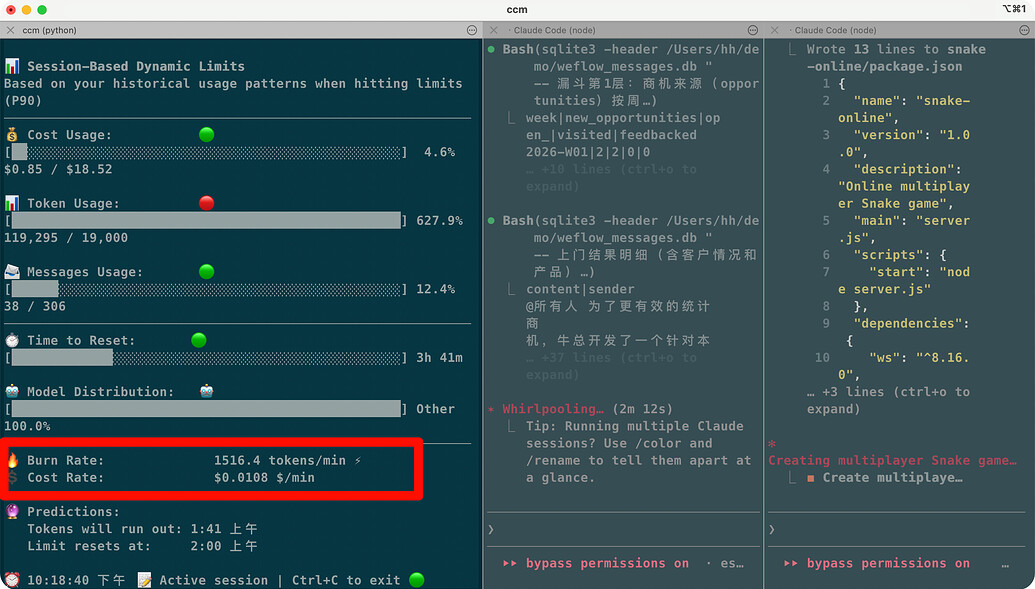Expand the hidden +37 lines output
The image size is (1035, 589).
(x=611, y=366)
